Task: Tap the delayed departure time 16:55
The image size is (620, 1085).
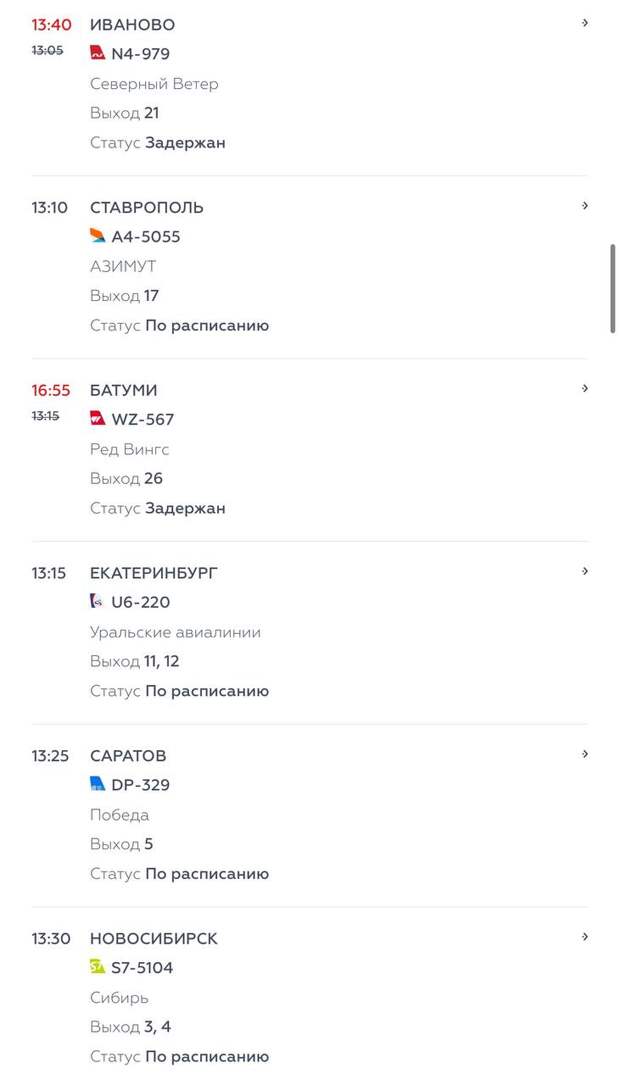Action: (51, 391)
